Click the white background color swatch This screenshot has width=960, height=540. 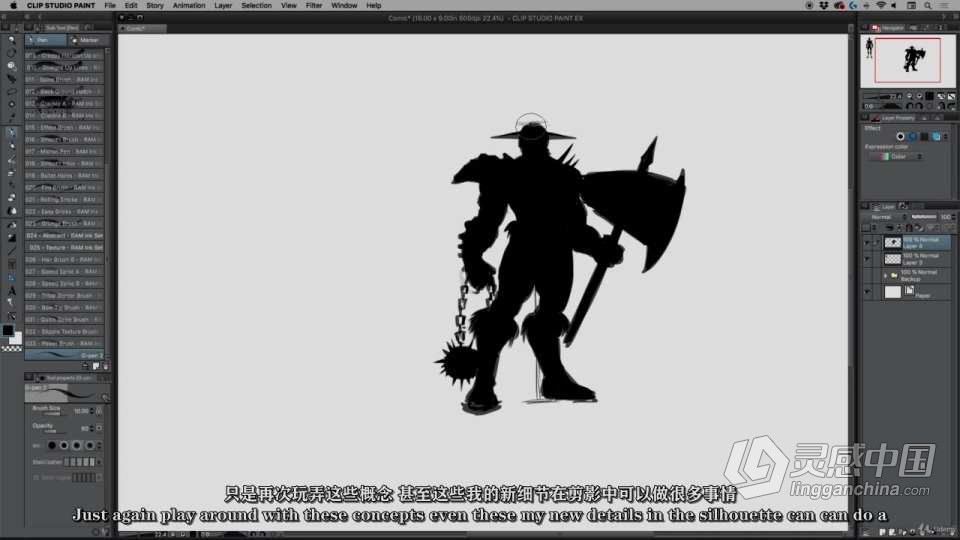coord(17,339)
